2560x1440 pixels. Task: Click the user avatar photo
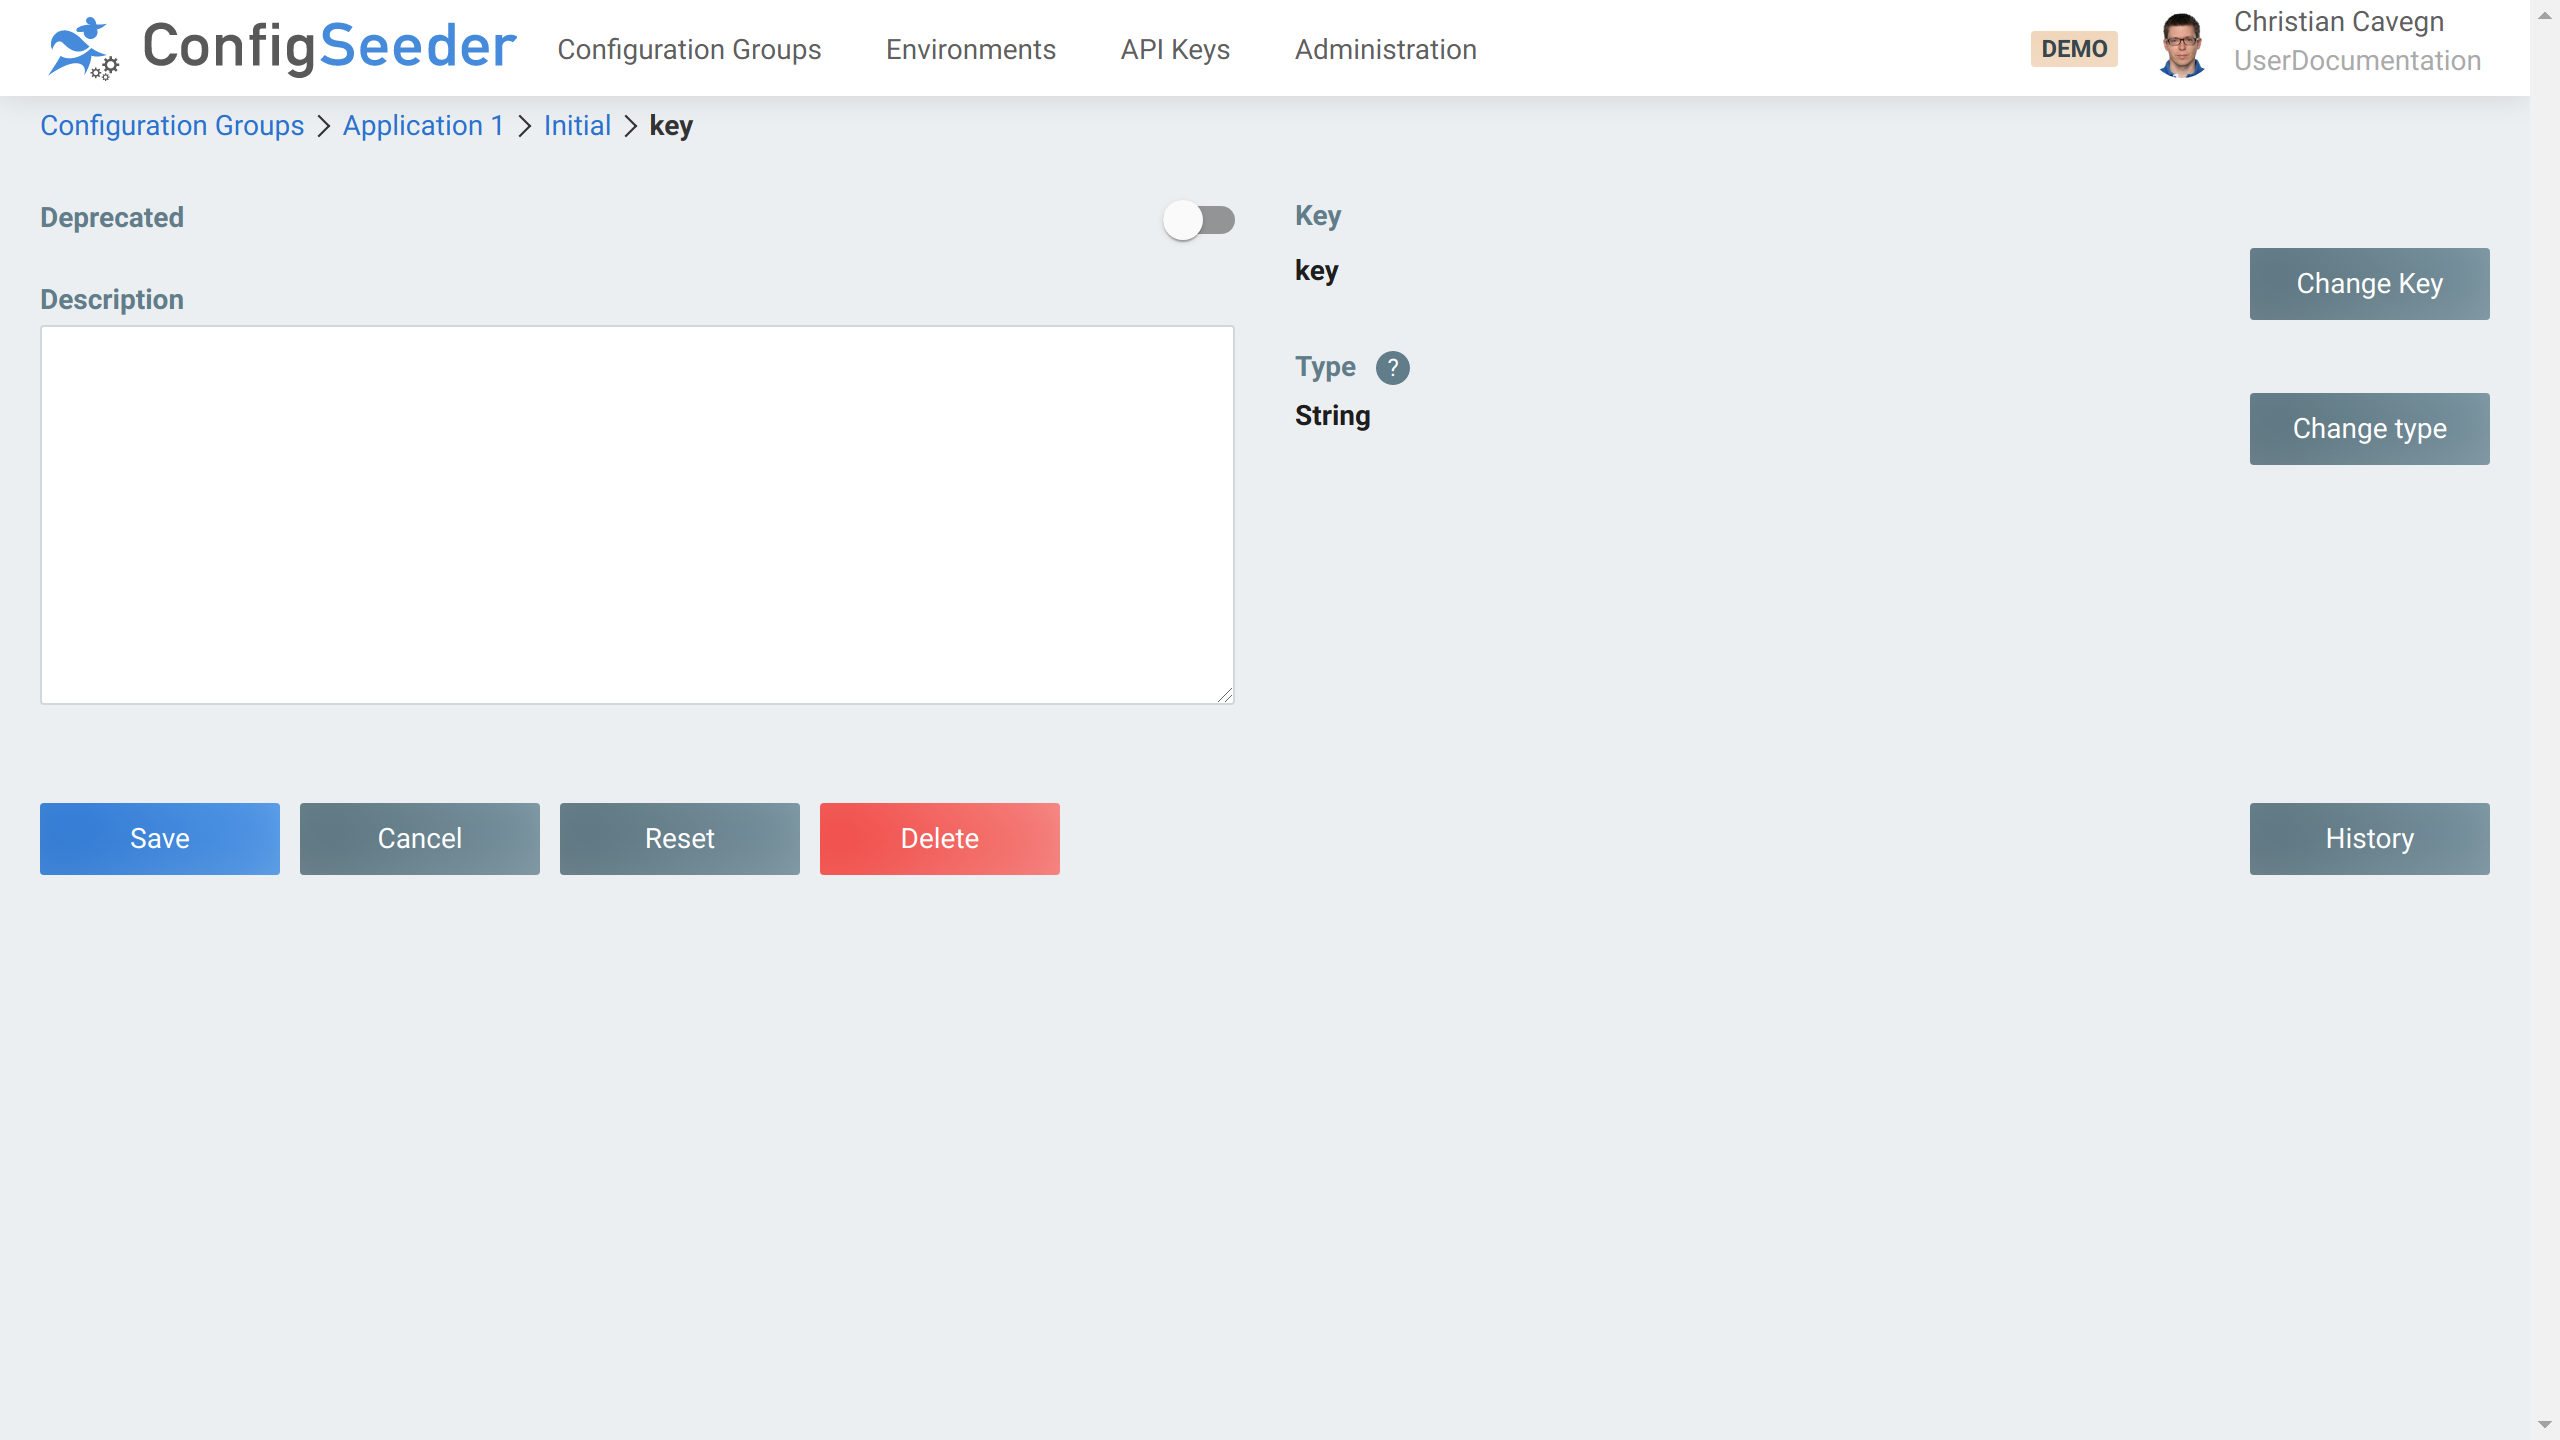2182,45
